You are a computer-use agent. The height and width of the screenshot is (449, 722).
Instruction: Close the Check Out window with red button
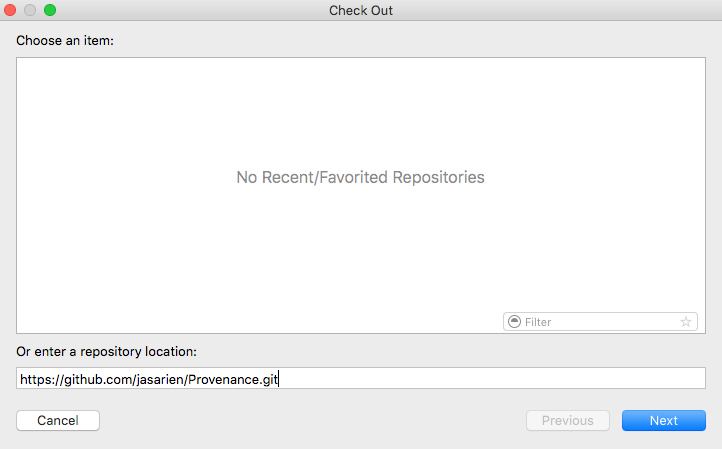coord(12,10)
